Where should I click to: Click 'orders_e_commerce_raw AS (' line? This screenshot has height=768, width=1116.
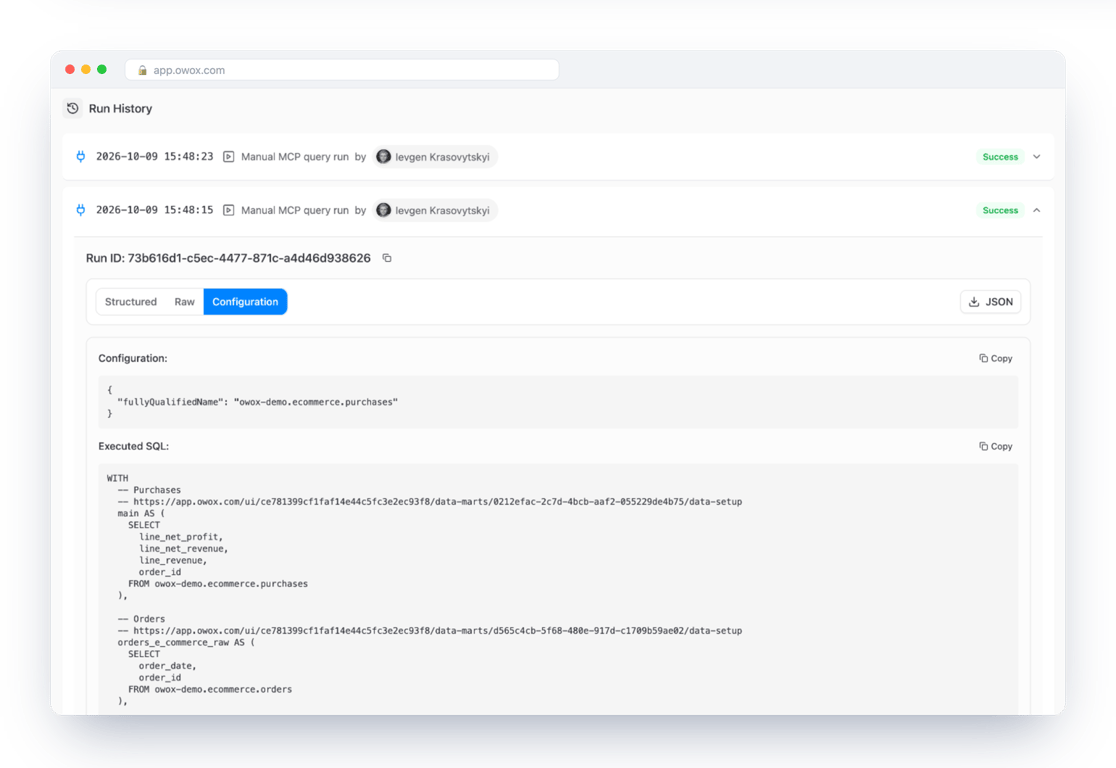click(x=186, y=643)
